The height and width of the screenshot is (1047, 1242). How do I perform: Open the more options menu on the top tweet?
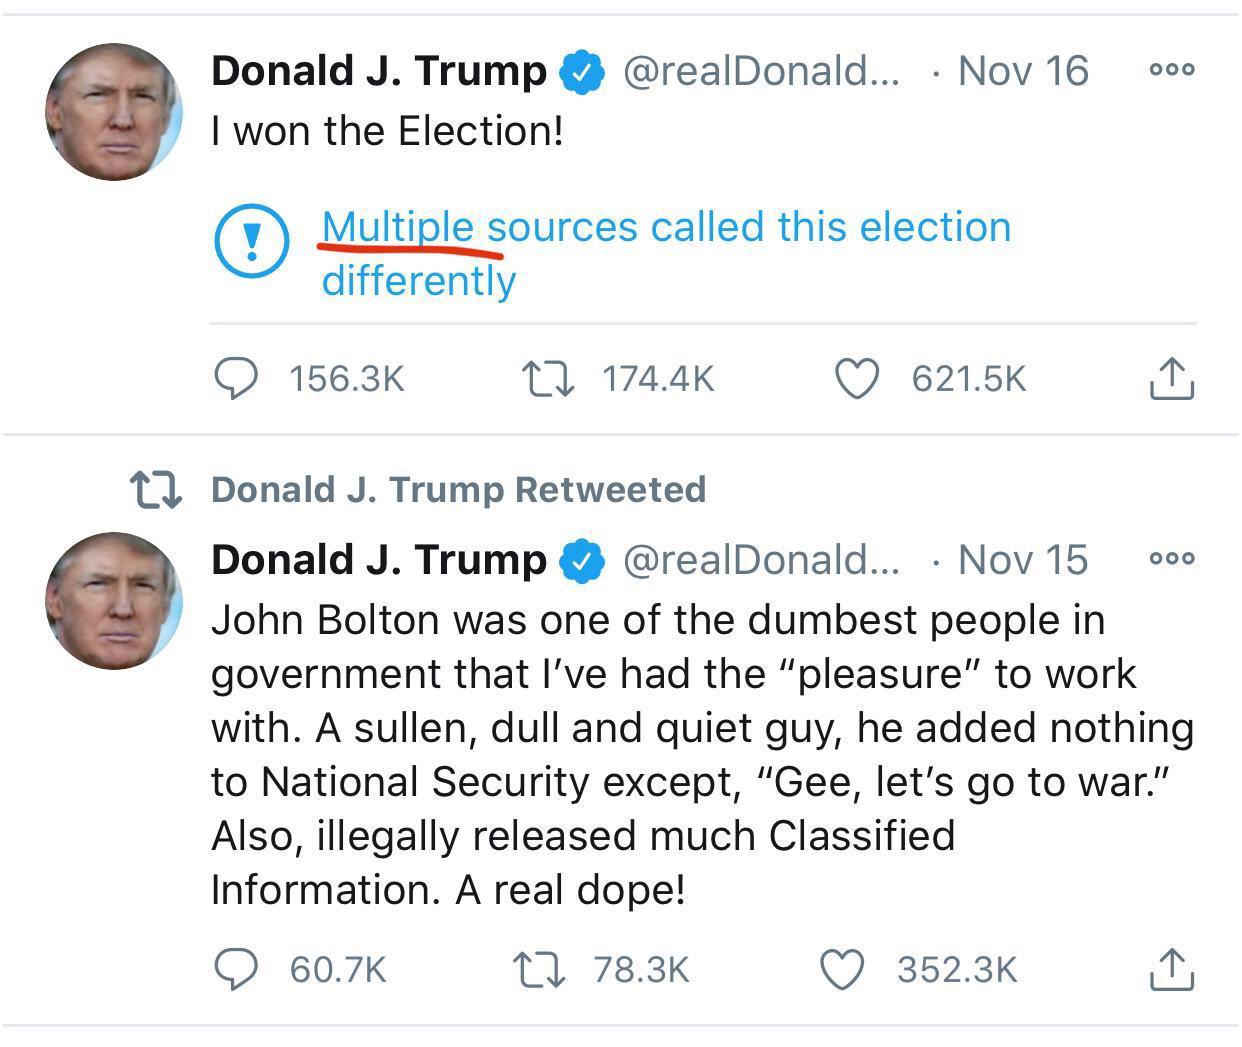(x=1174, y=68)
